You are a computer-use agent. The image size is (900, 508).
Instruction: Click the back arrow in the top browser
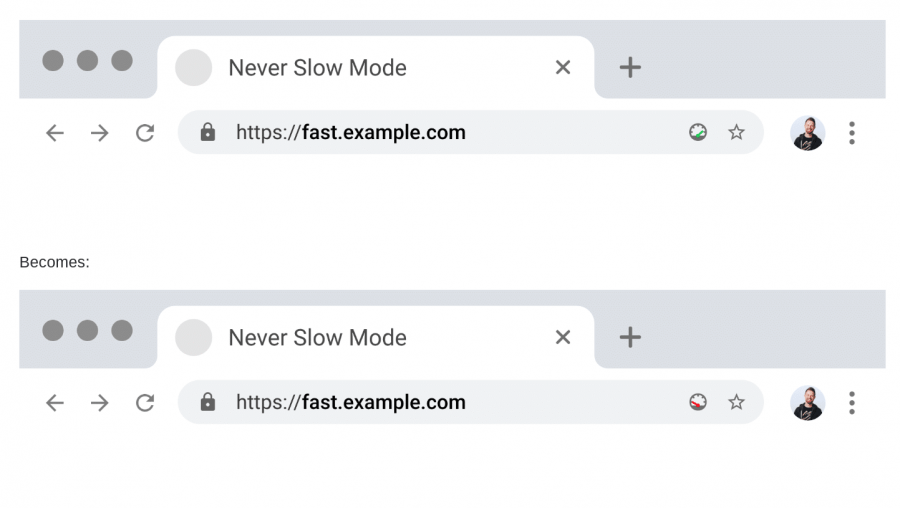(x=55, y=133)
